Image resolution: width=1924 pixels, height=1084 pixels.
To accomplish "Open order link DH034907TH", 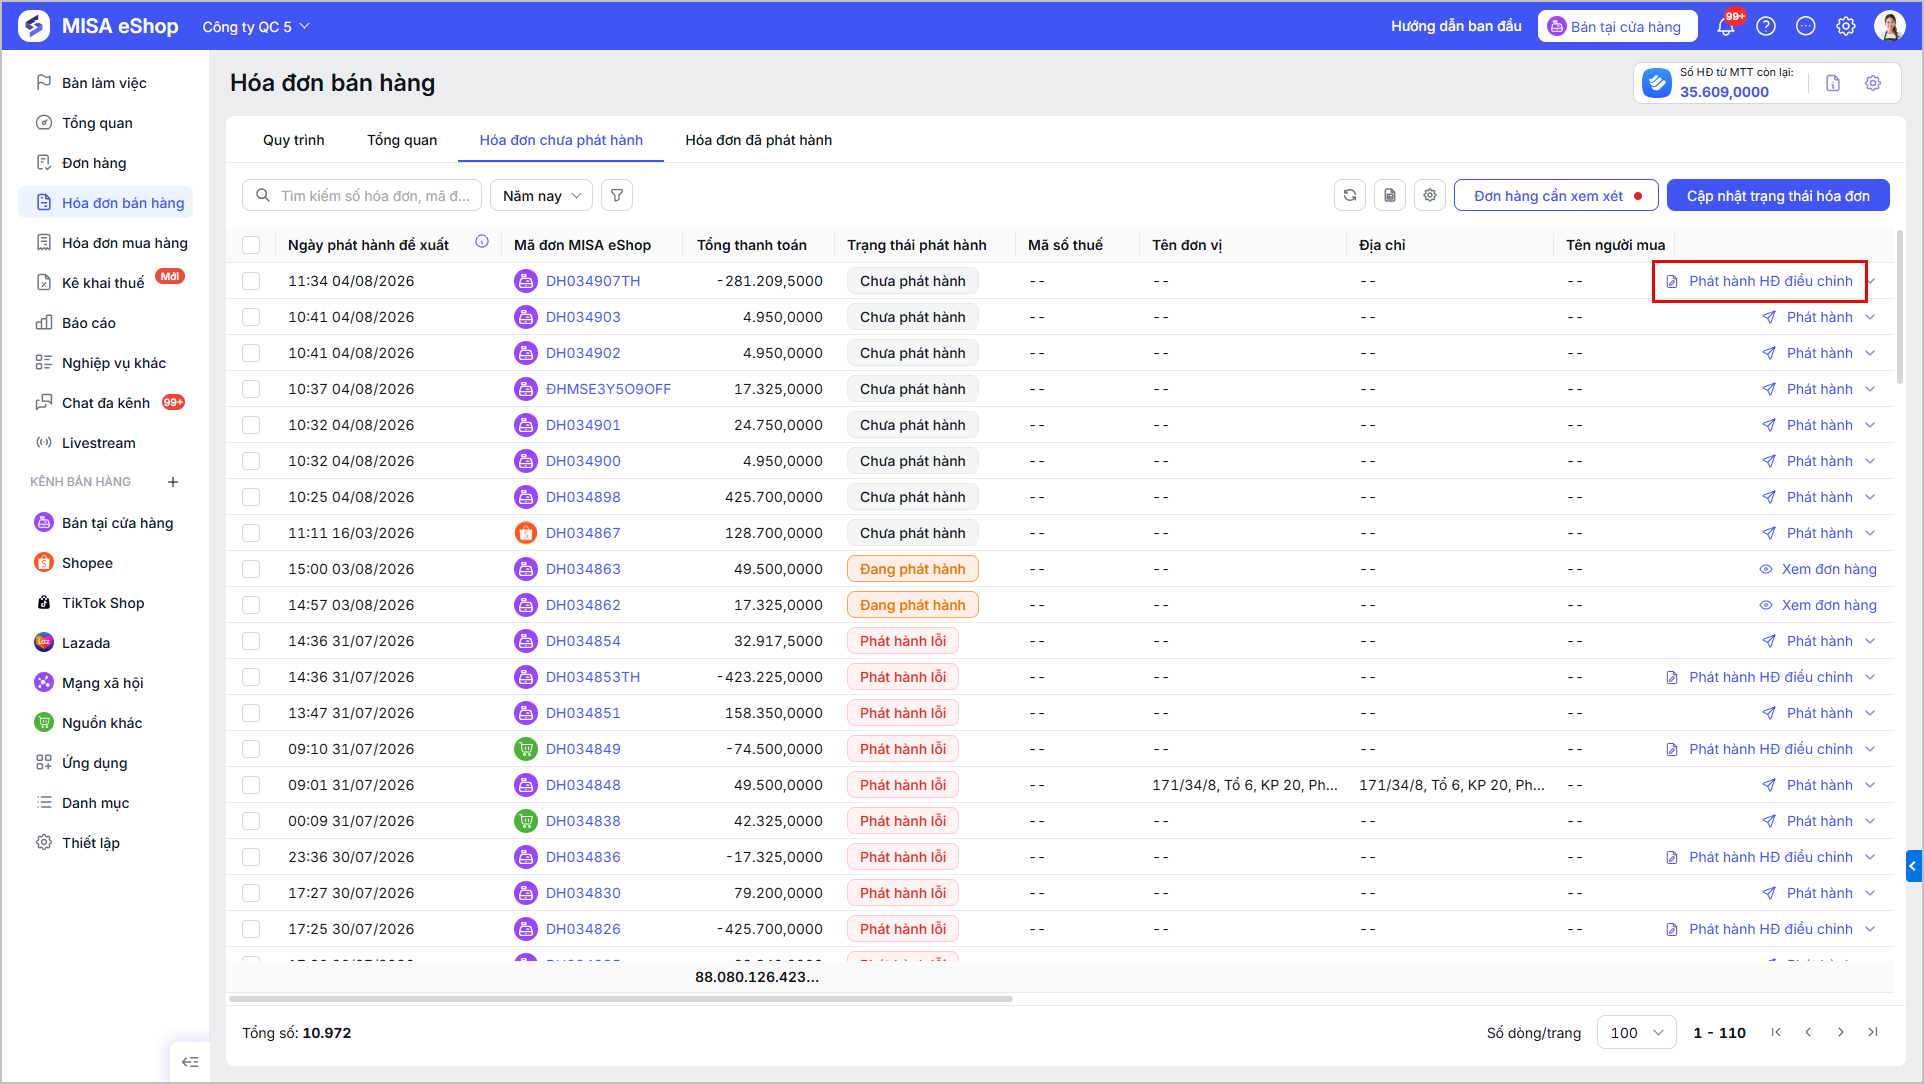I will click(x=593, y=281).
